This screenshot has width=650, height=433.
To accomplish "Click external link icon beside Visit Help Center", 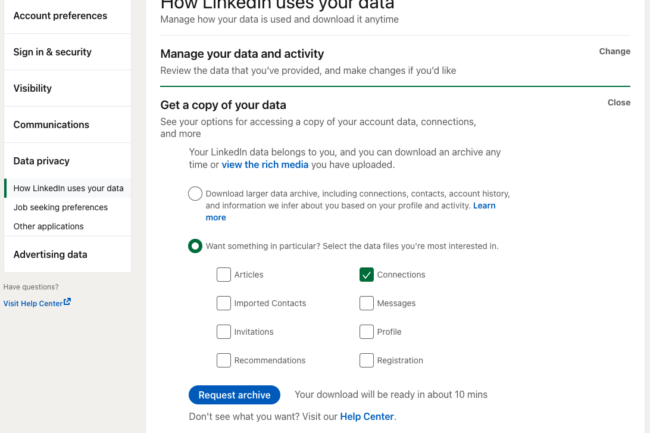I will coord(67,302).
